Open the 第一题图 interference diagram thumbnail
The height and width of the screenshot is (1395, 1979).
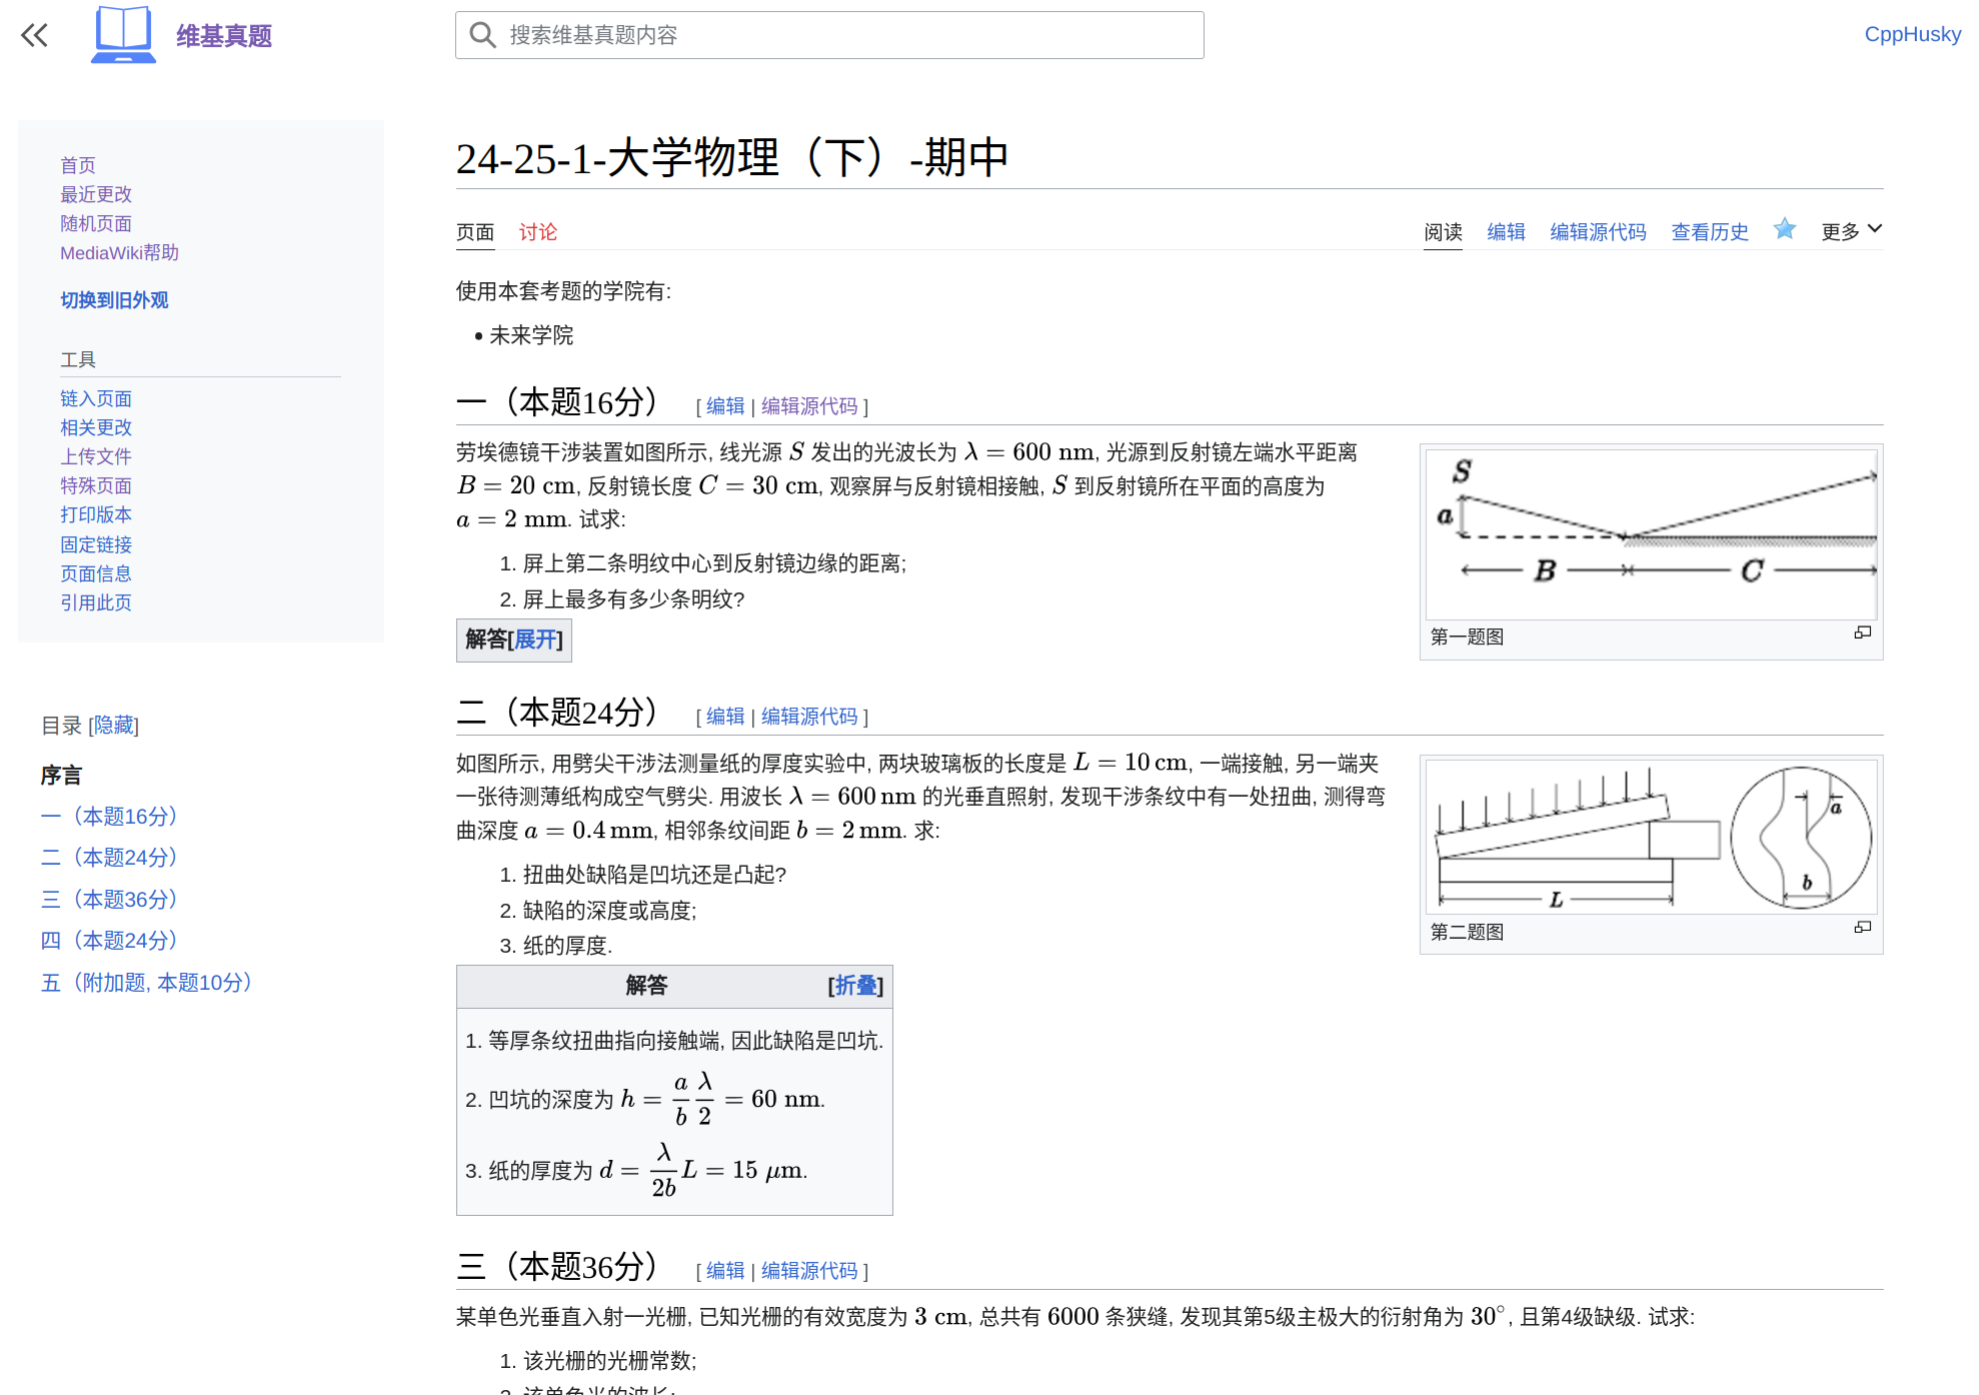click(1650, 534)
